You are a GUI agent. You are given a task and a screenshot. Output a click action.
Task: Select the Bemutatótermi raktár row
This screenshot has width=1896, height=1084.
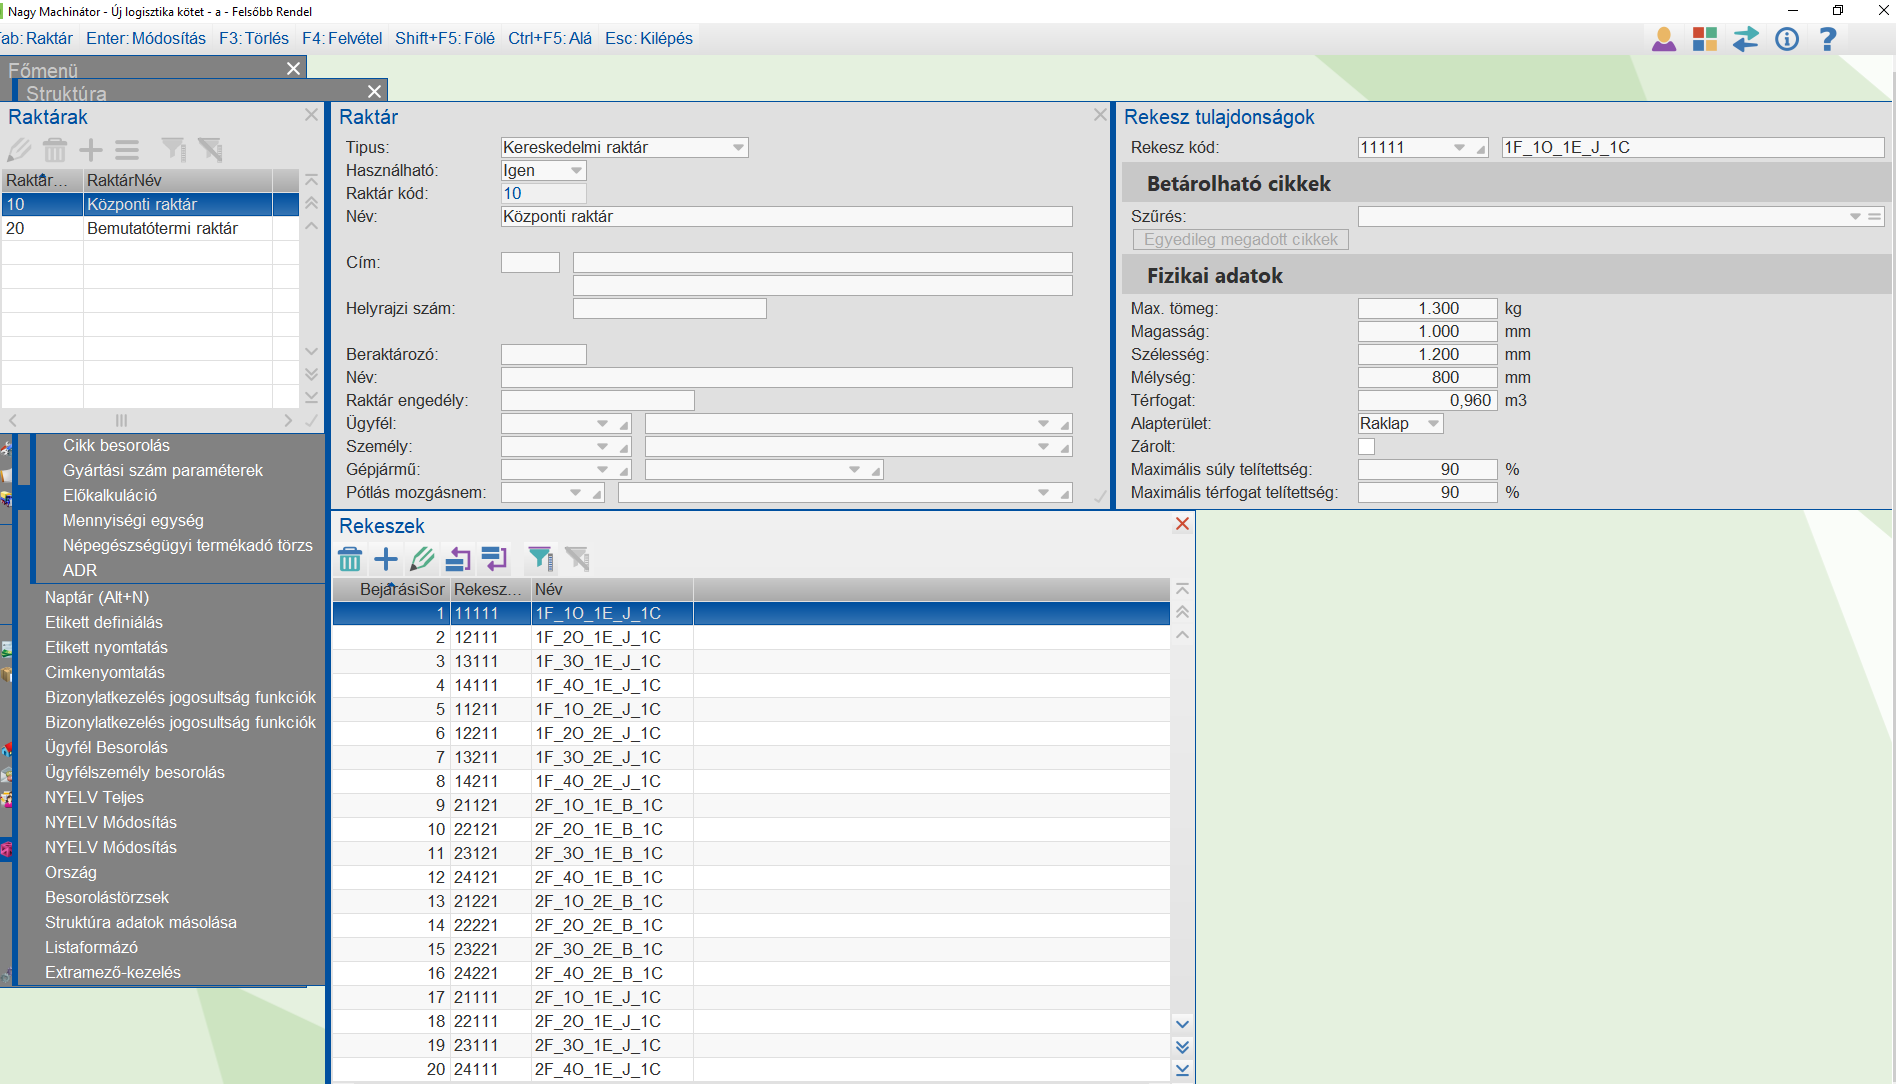point(162,229)
